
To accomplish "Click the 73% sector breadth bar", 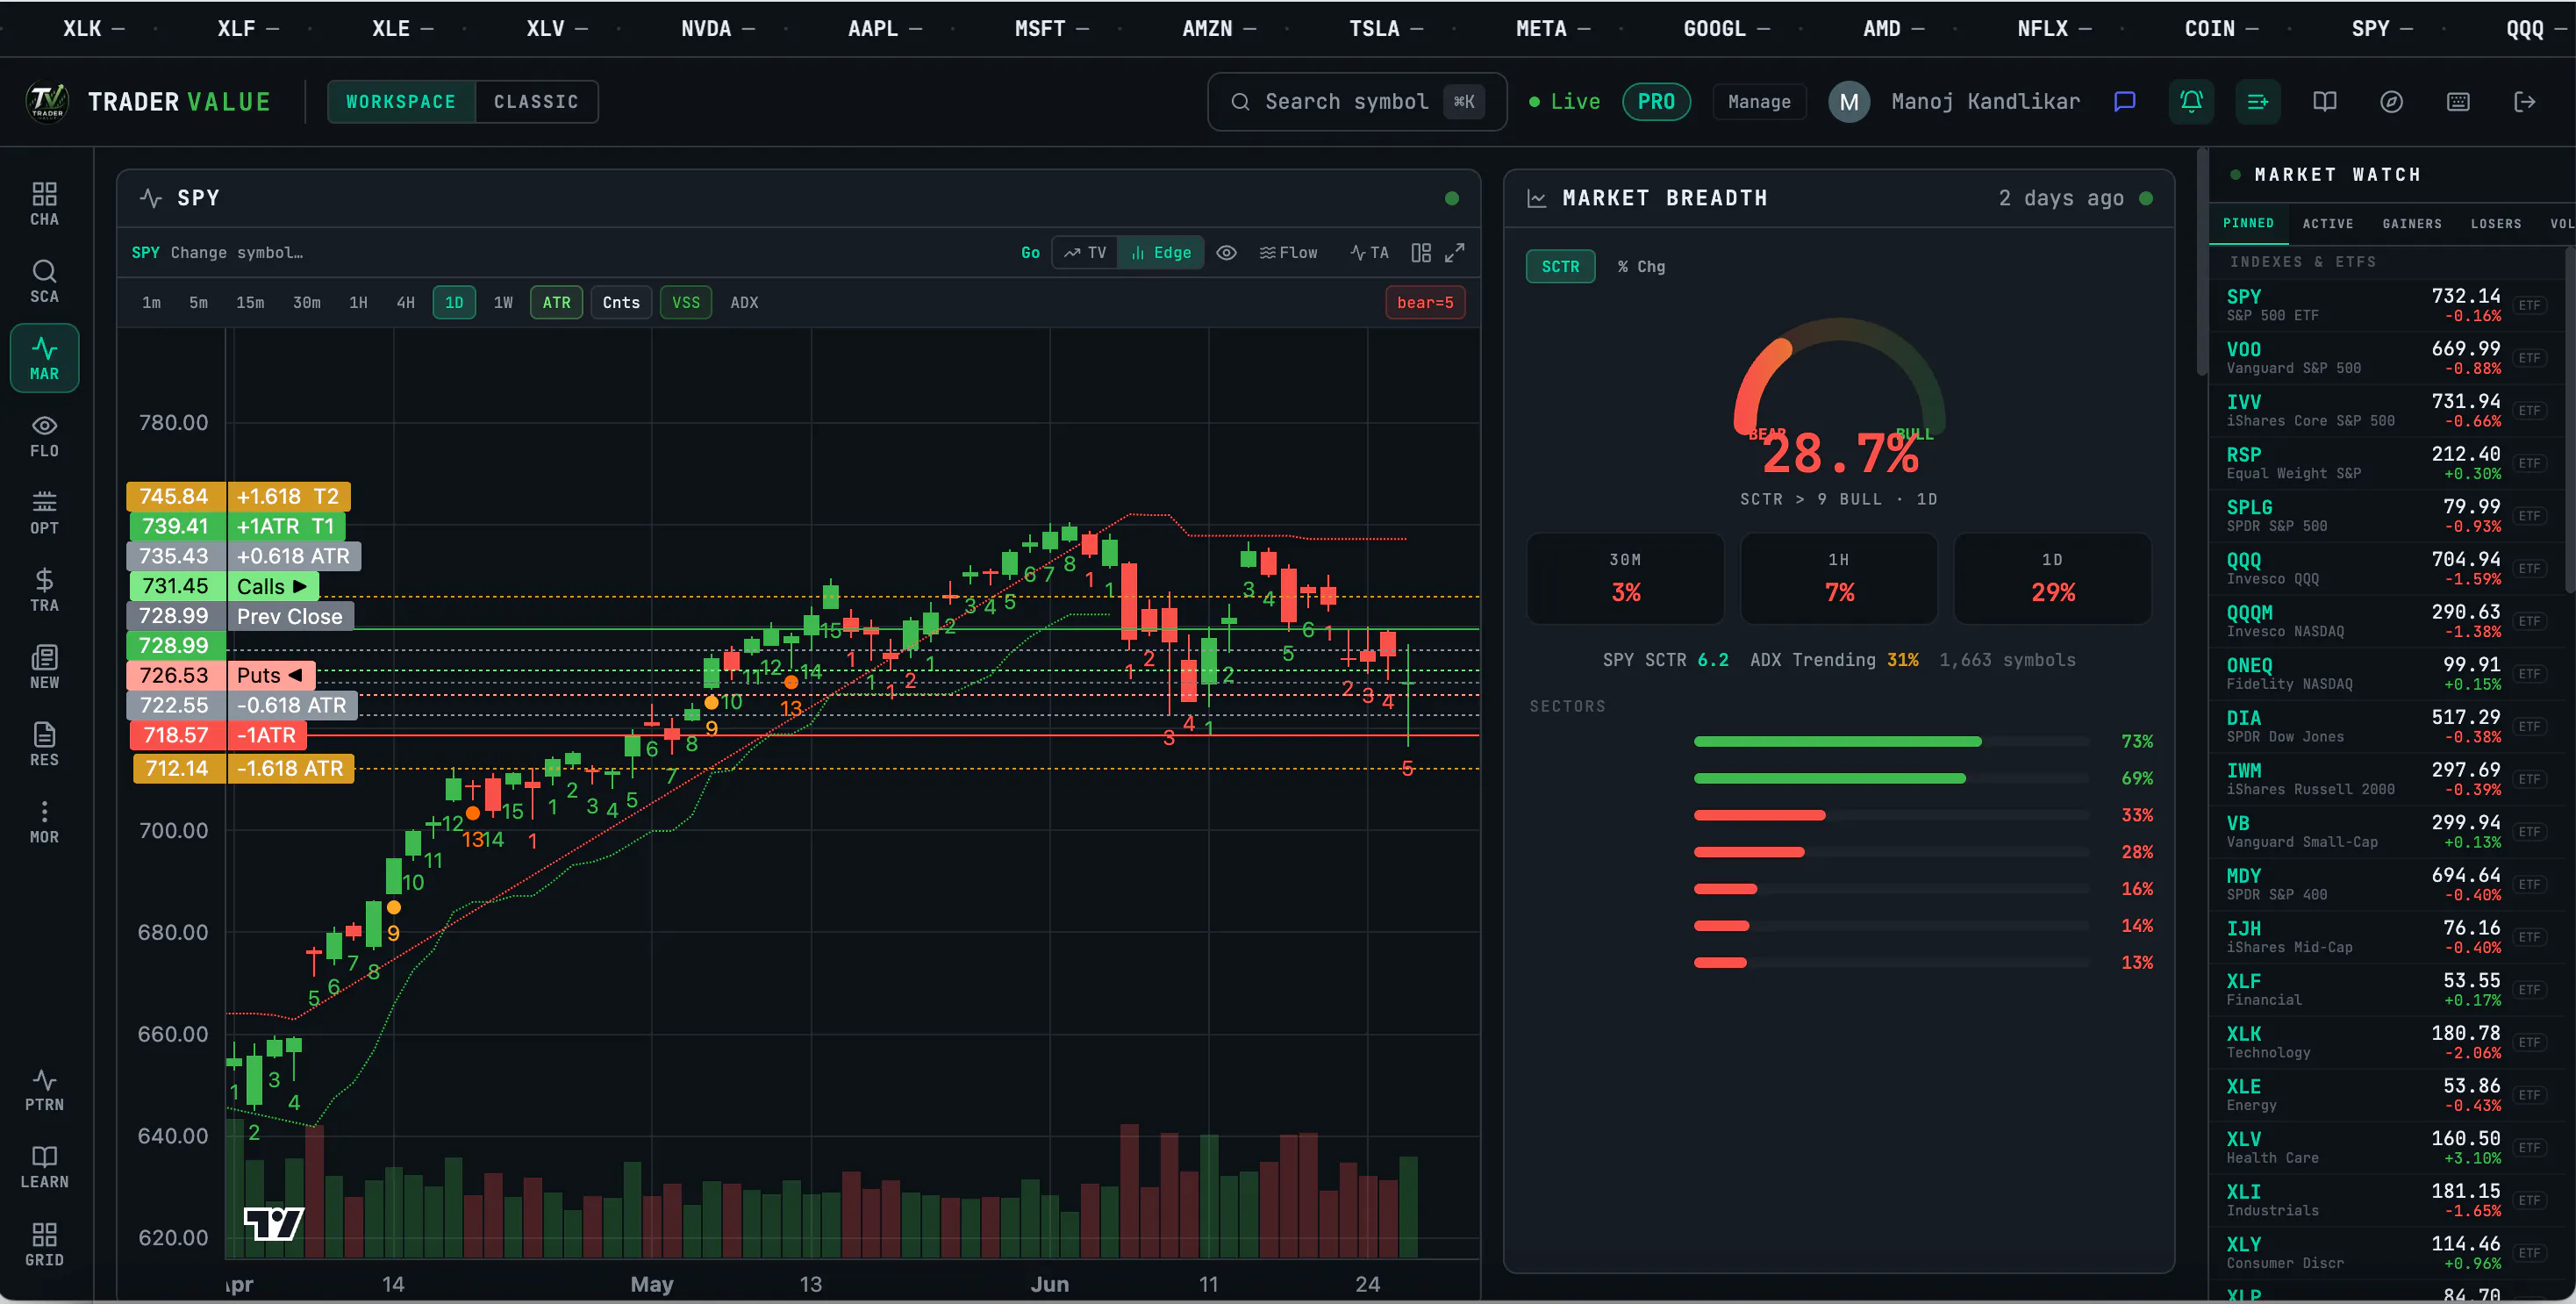I will (x=1892, y=741).
